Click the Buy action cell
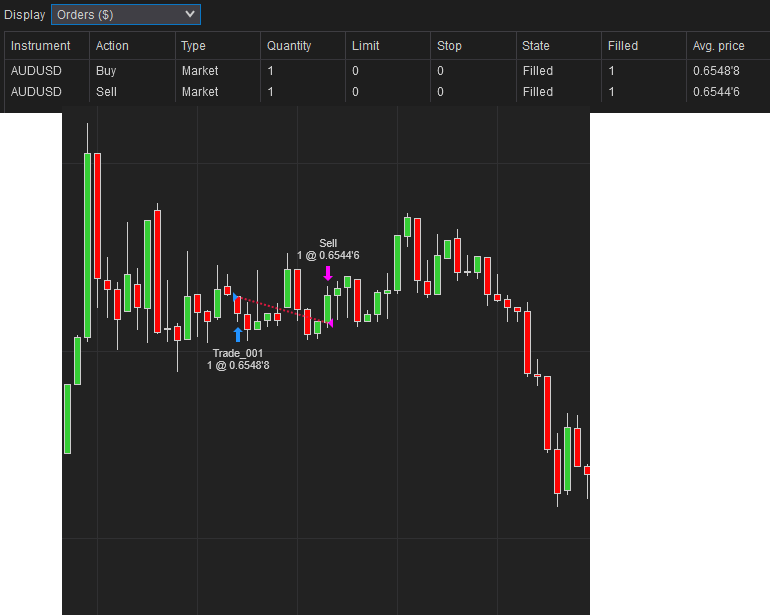 click(106, 71)
